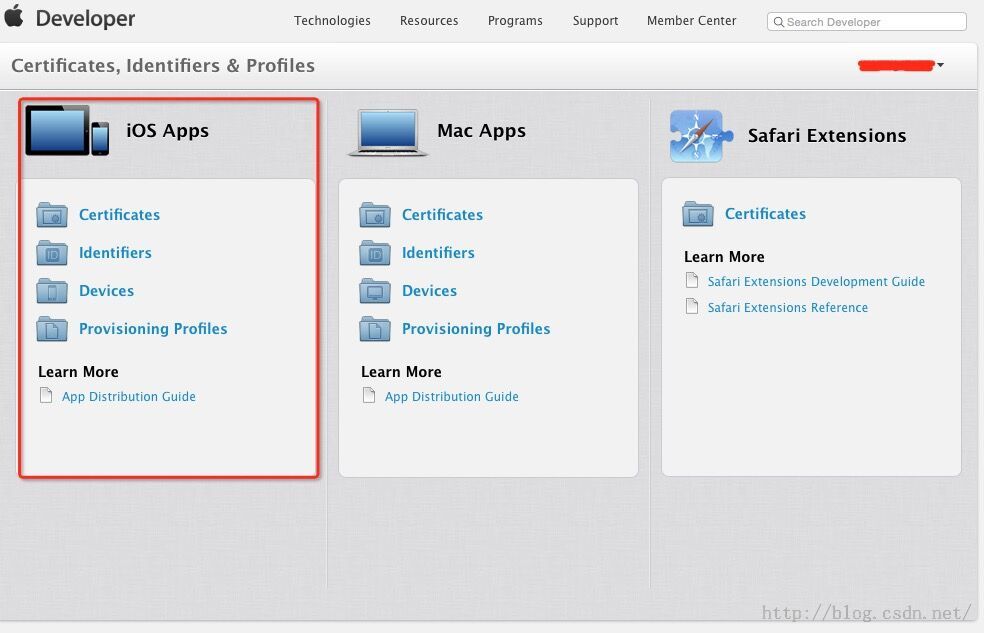Click the iOS Provisioning Profiles folder icon
Screen dimensions: 984x633
pos(52,329)
